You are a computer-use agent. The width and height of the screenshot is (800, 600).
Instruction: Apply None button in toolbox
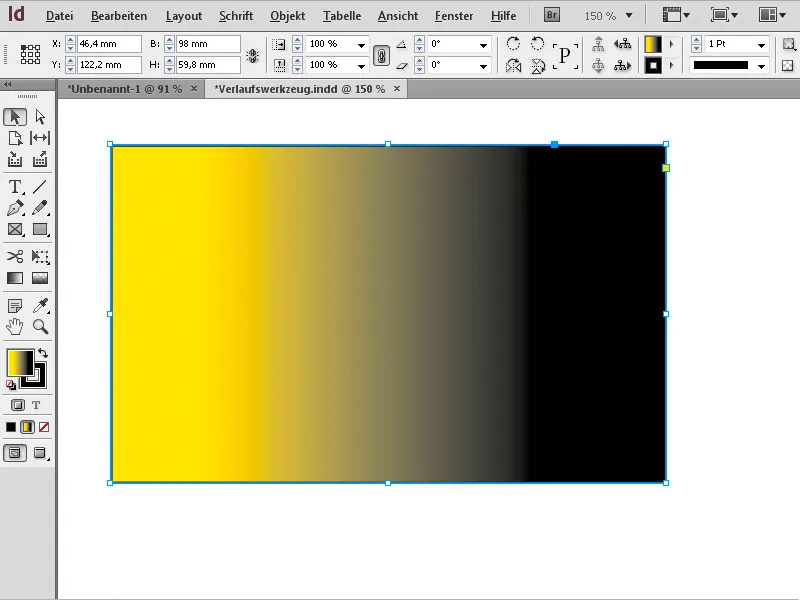pyautogui.click(x=44, y=427)
